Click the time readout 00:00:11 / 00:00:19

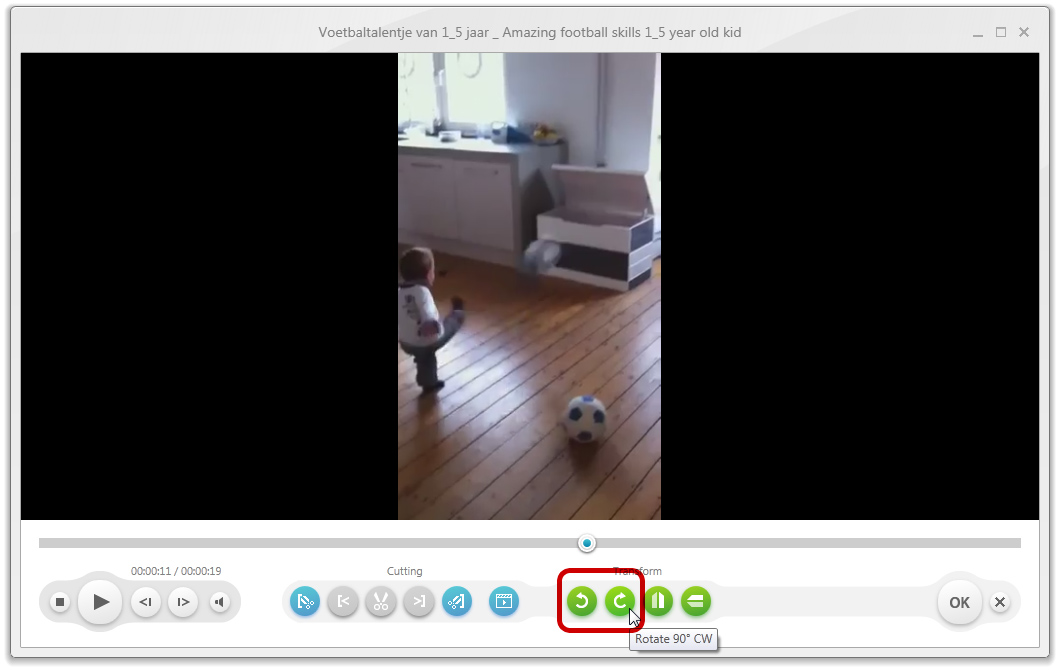pyautogui.click(x=176, y=571)
